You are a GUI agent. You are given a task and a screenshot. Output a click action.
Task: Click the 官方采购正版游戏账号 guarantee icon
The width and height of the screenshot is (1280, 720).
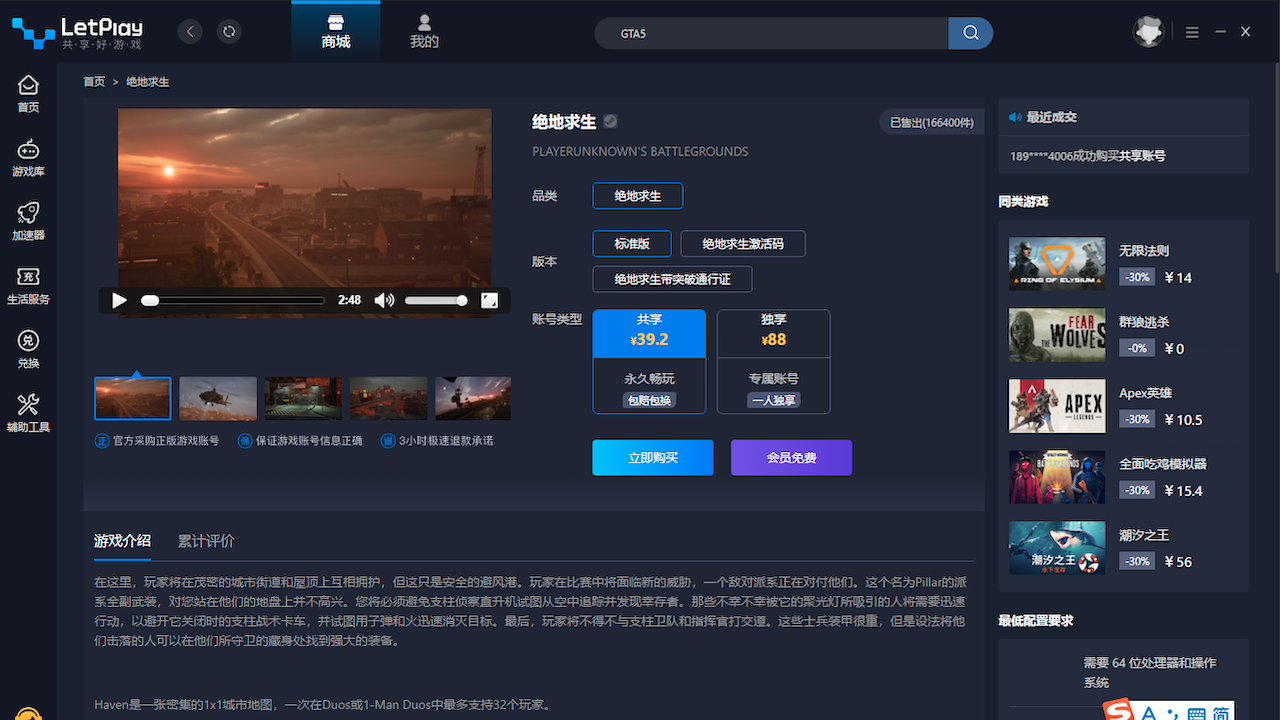click(x=101, y=441)
